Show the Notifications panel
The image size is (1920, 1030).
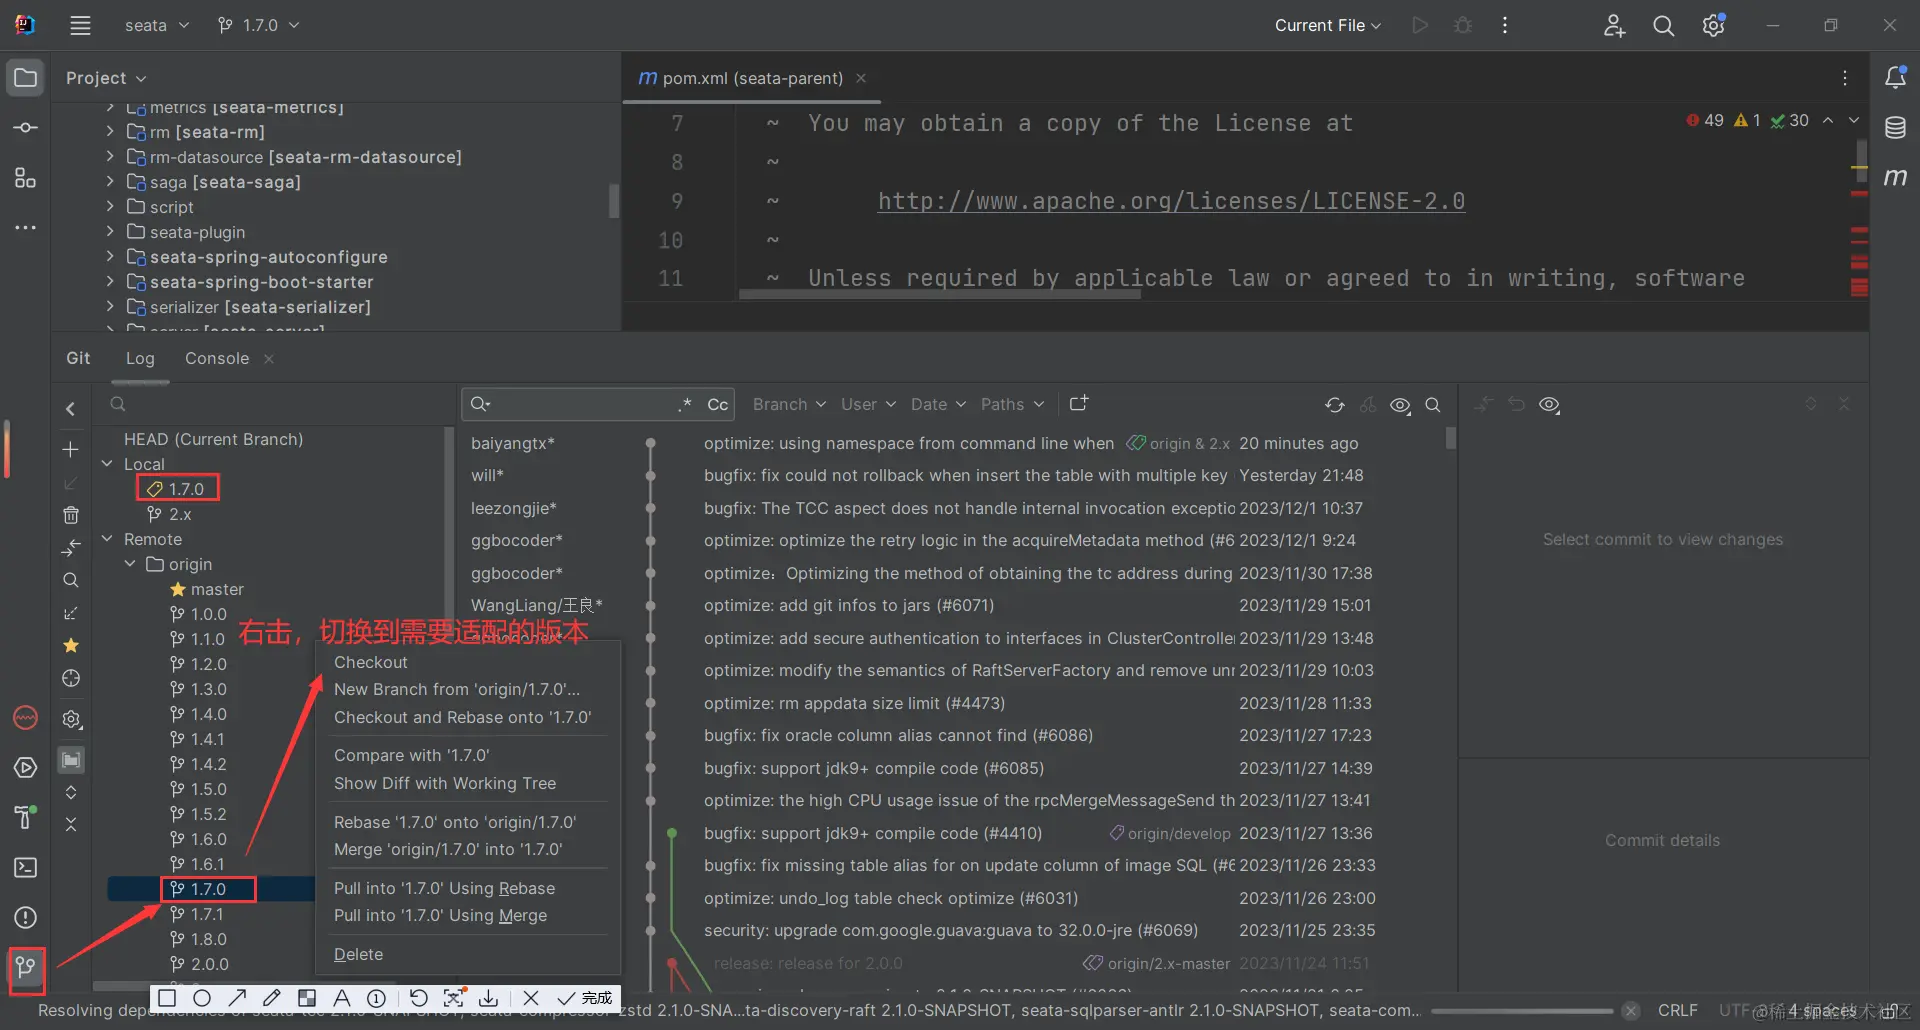pos(1895,77)
